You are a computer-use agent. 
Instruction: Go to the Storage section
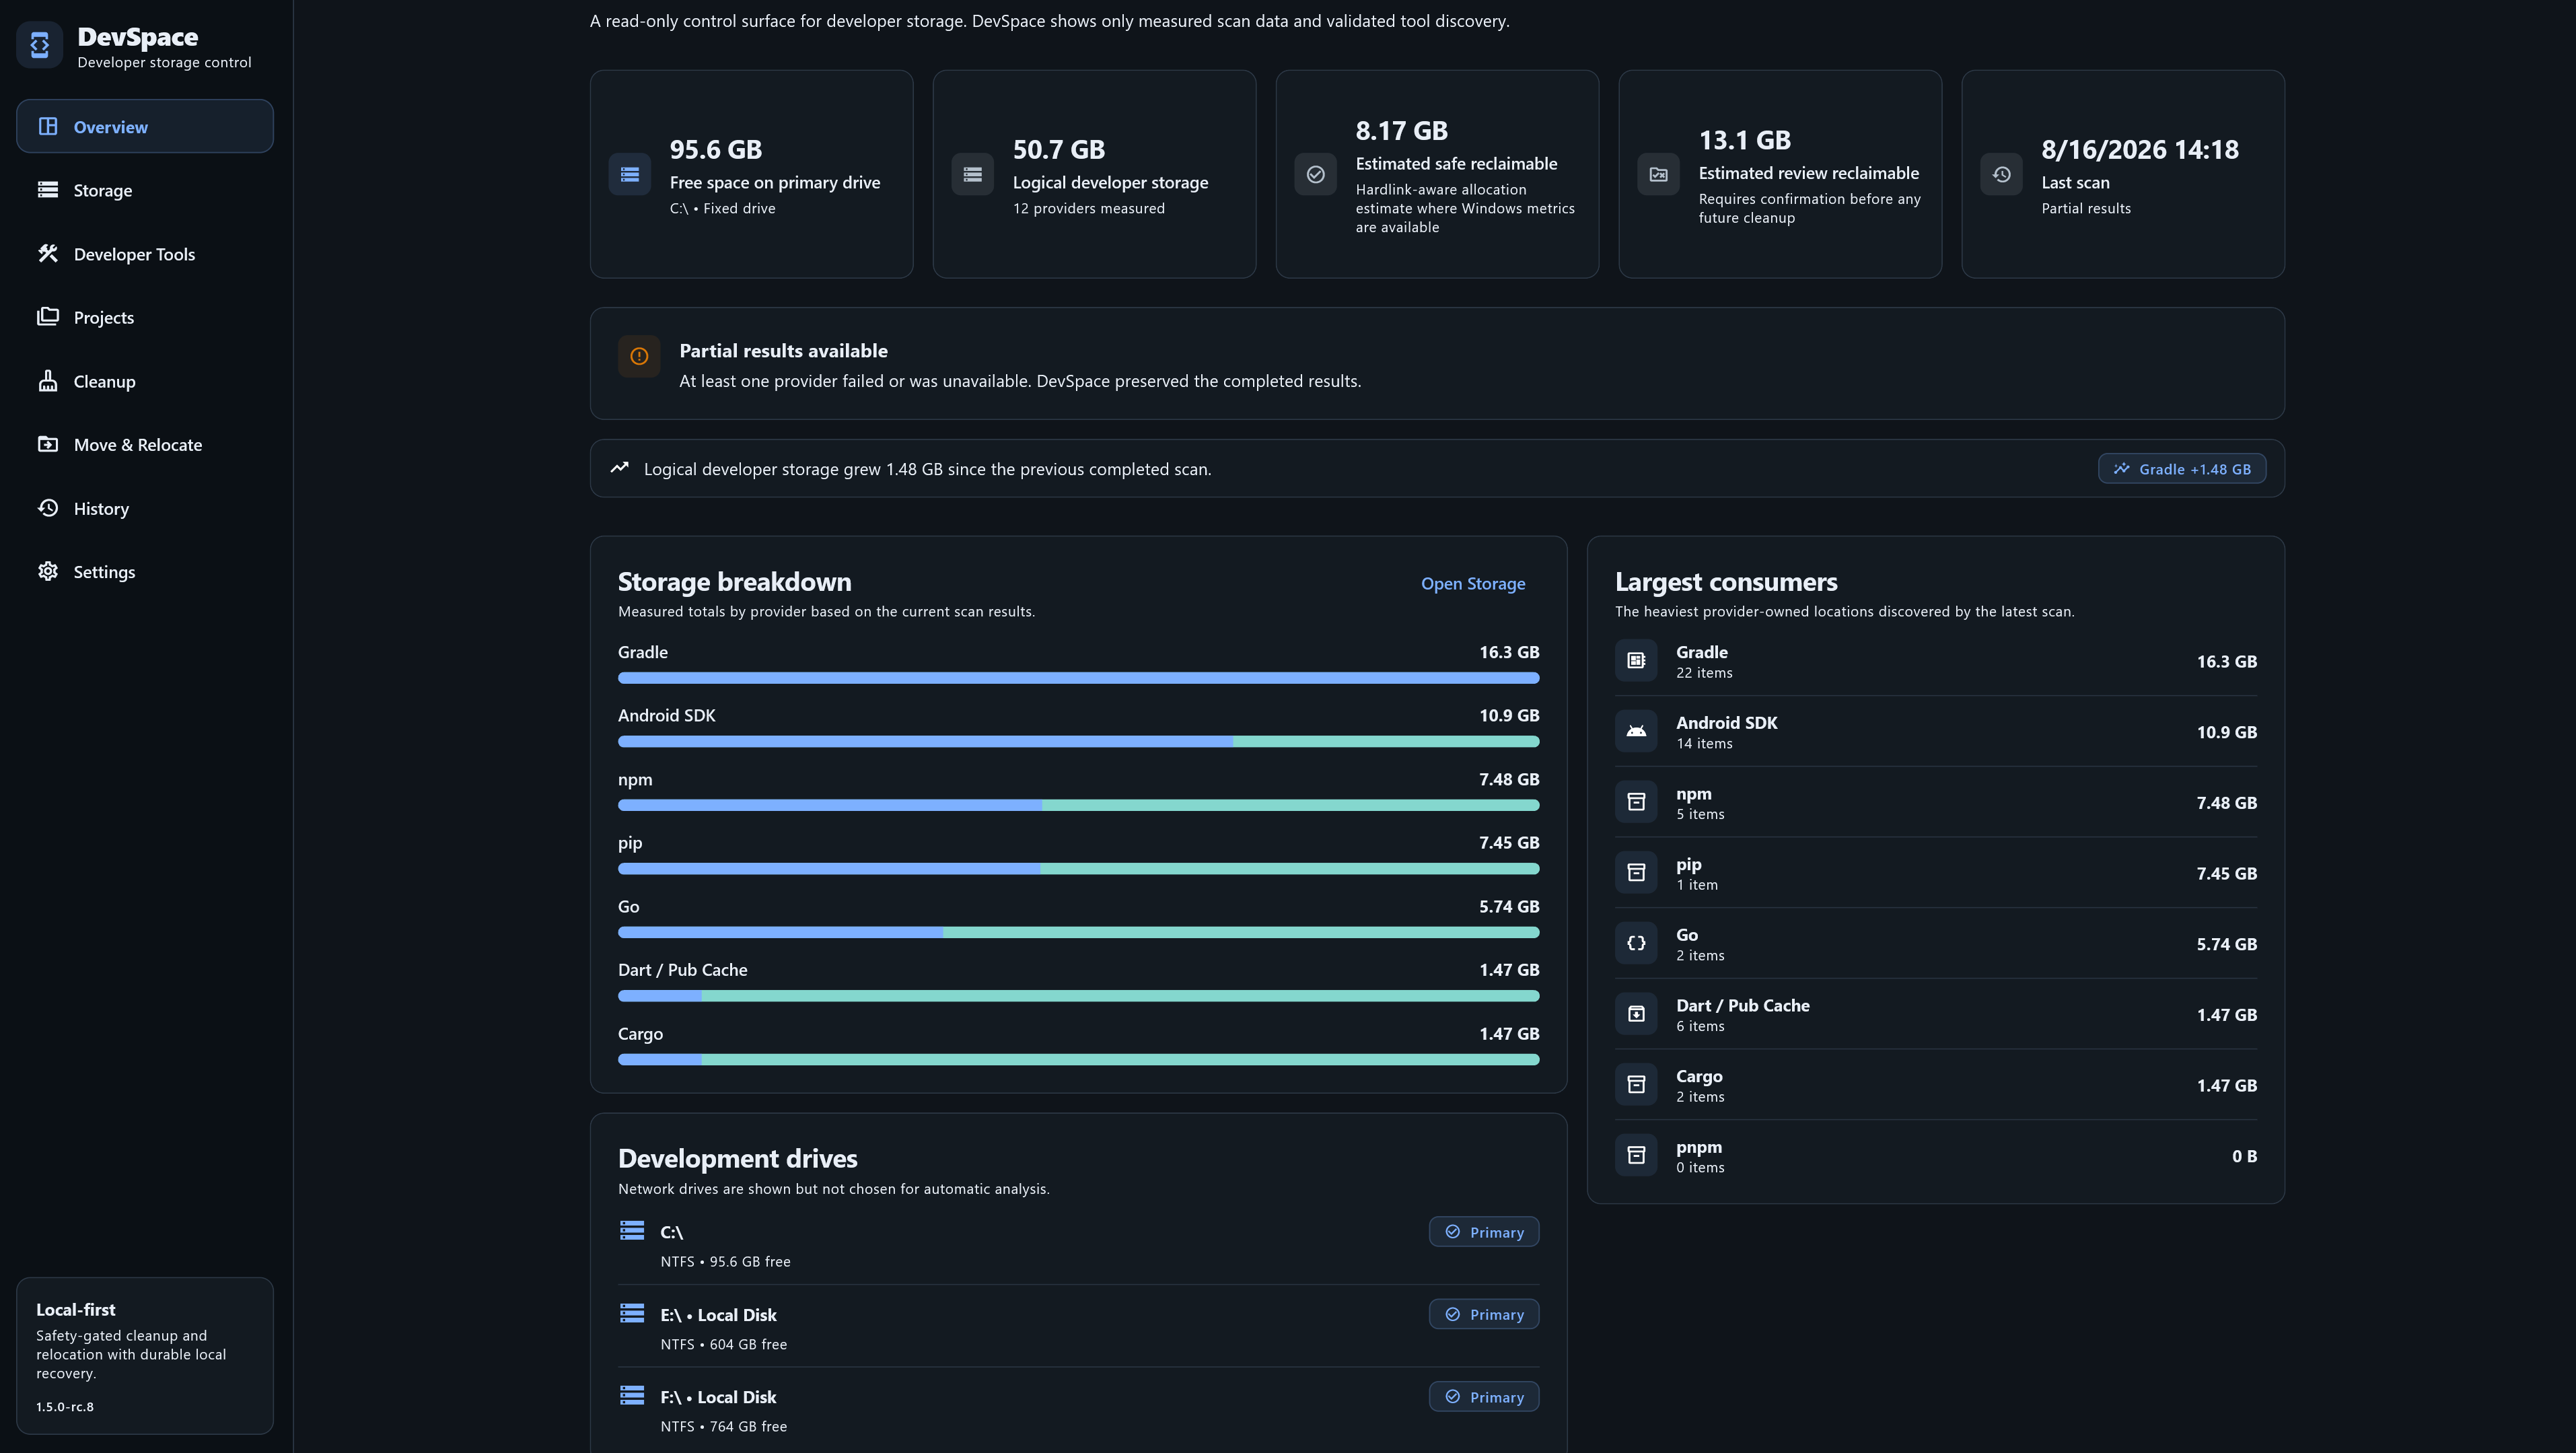click(145, 190)
